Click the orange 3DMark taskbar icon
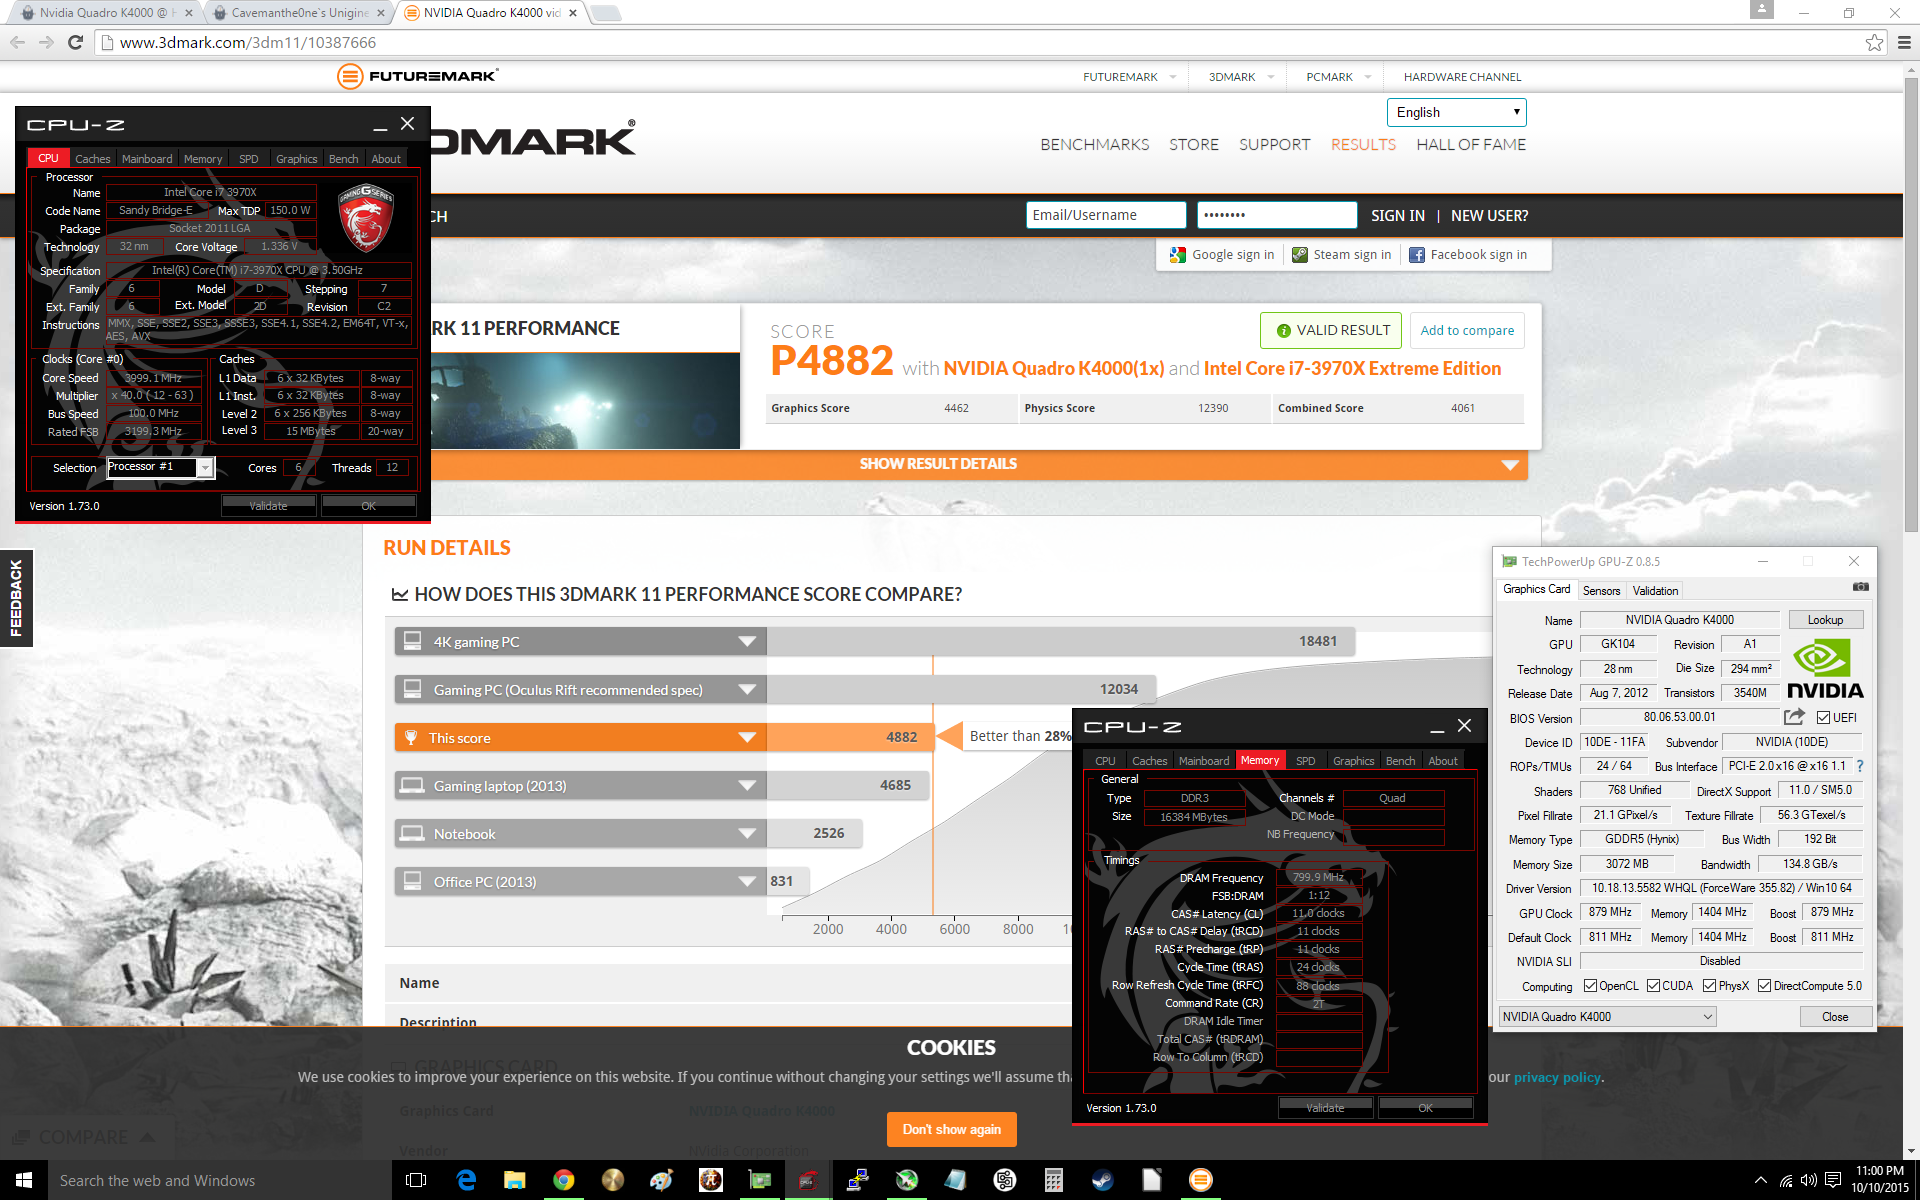The image size is (1920, 1200). (1200, 1180)
